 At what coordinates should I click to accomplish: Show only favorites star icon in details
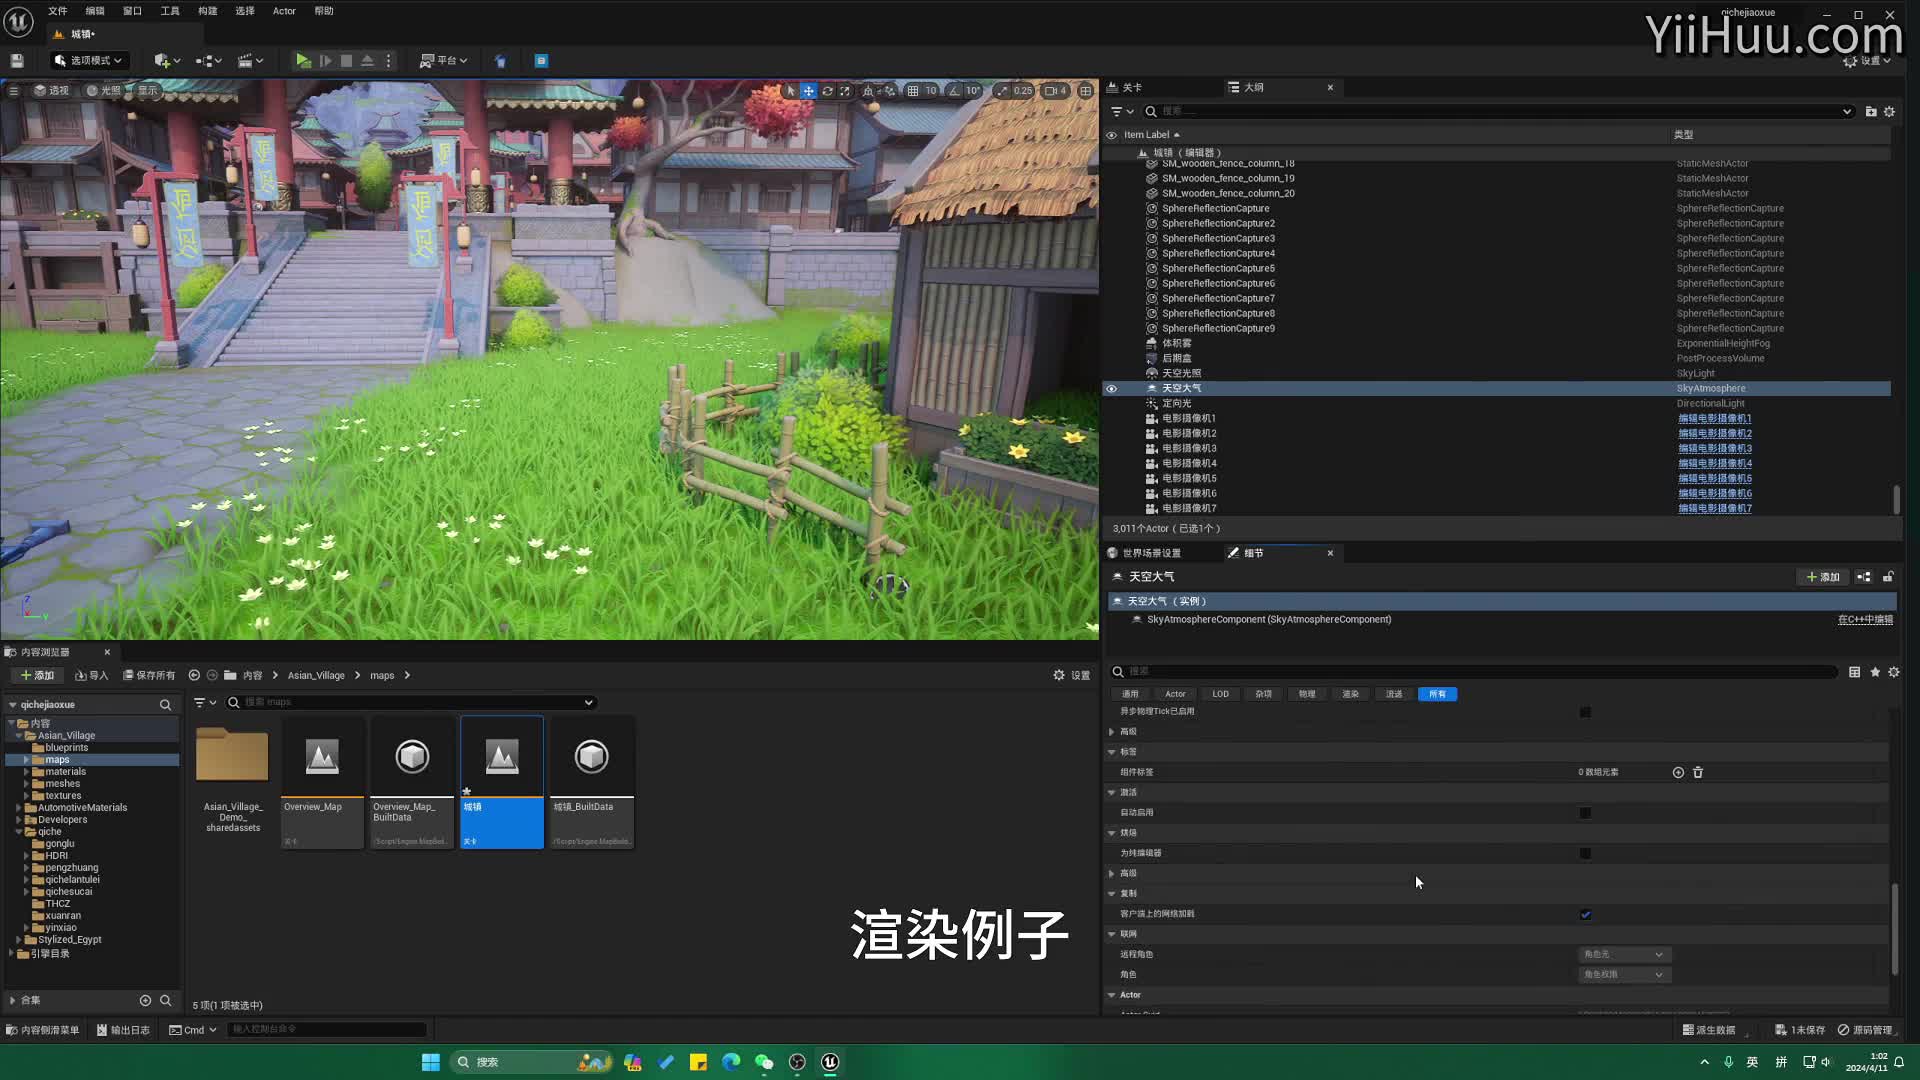click(1875, 673)
